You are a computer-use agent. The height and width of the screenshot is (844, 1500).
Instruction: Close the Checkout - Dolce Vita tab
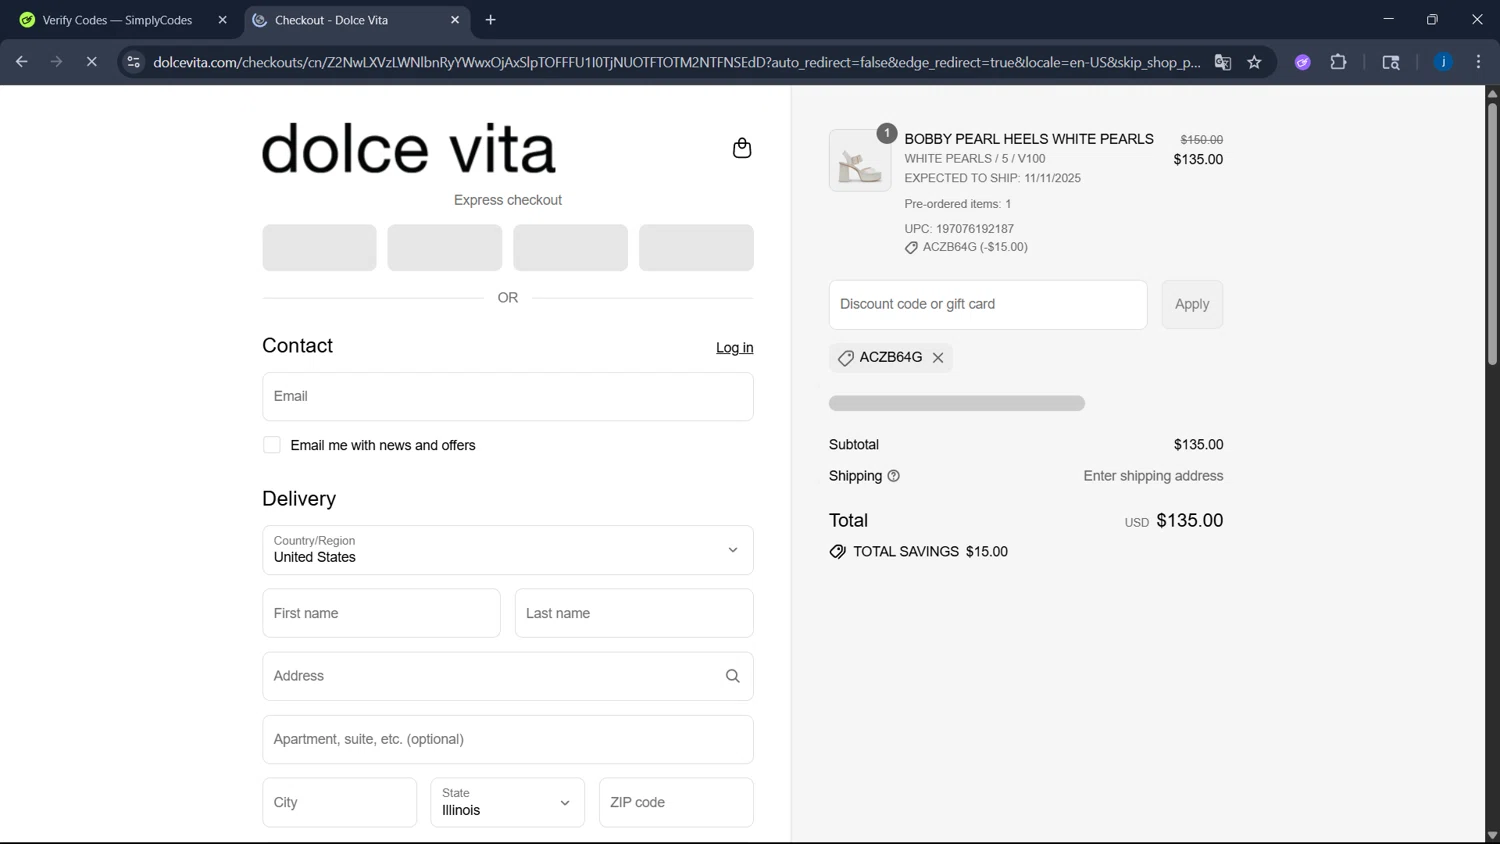click(455, 20)
